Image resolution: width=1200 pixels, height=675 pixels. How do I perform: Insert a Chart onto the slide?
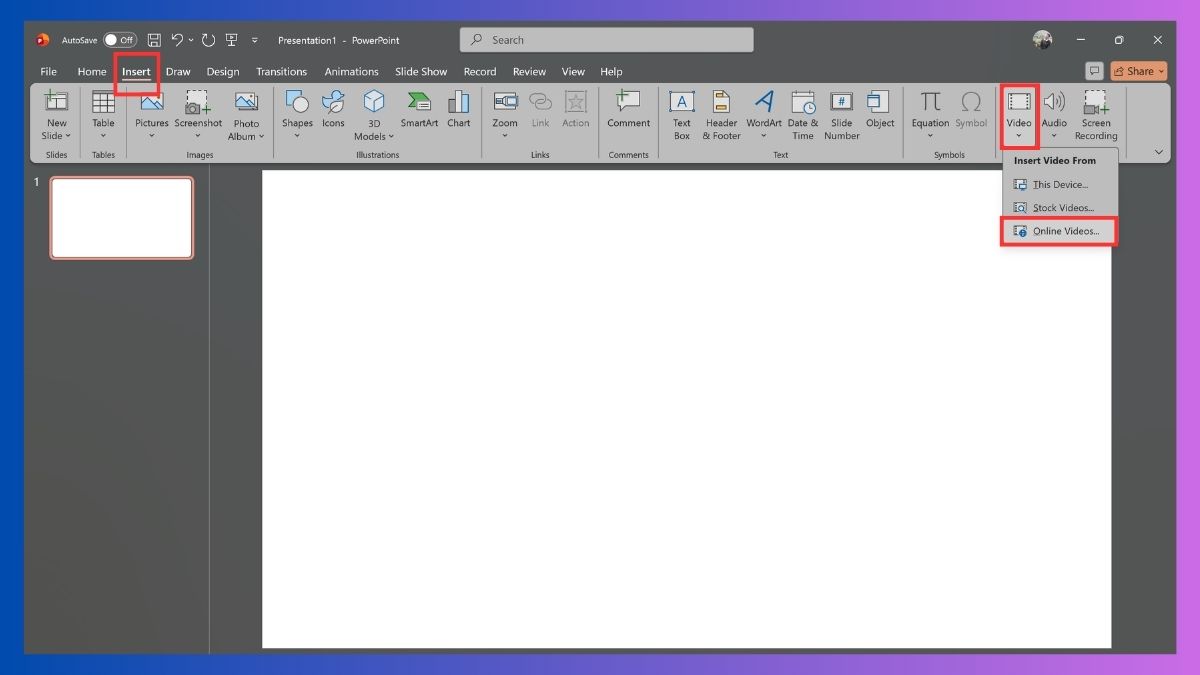pyautogui.click(x=459, y=110)
